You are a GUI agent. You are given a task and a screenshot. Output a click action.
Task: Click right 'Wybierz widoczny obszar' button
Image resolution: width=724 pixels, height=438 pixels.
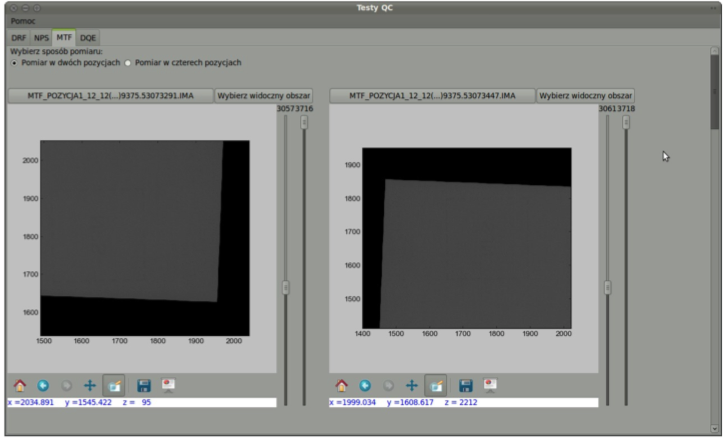[x=585, y=96]
